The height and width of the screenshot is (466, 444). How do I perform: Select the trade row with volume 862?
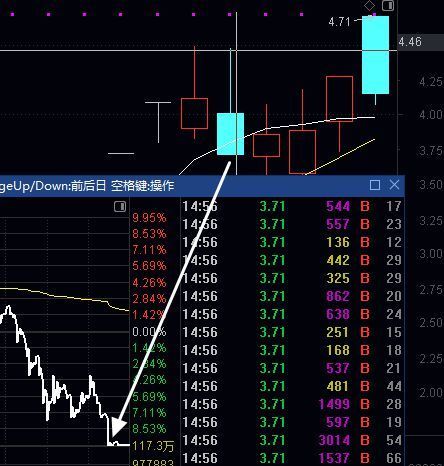tap(292, 296)
